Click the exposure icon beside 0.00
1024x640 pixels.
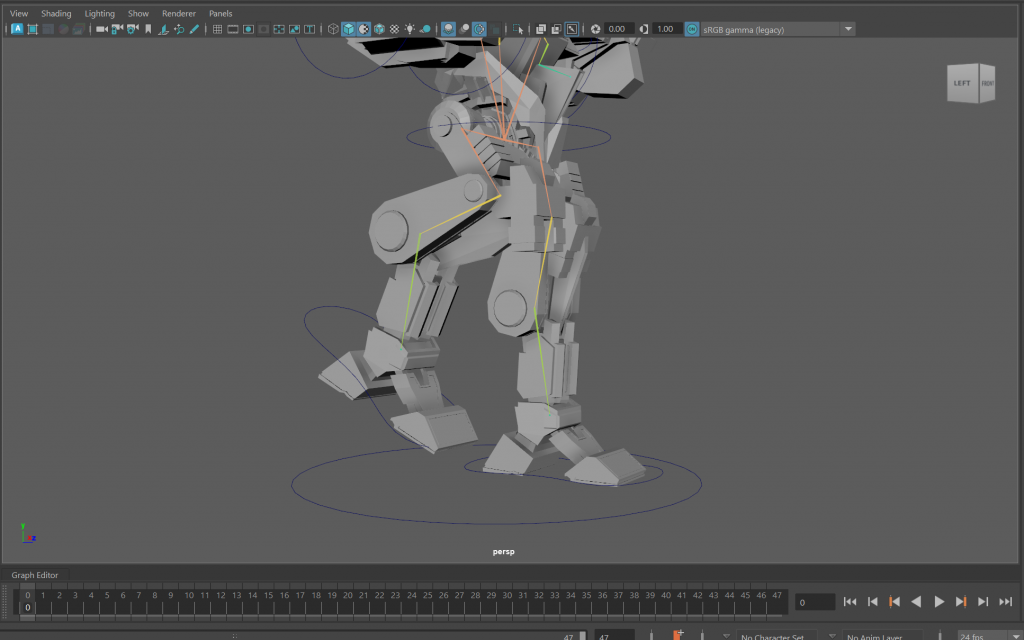pos(596,29)
